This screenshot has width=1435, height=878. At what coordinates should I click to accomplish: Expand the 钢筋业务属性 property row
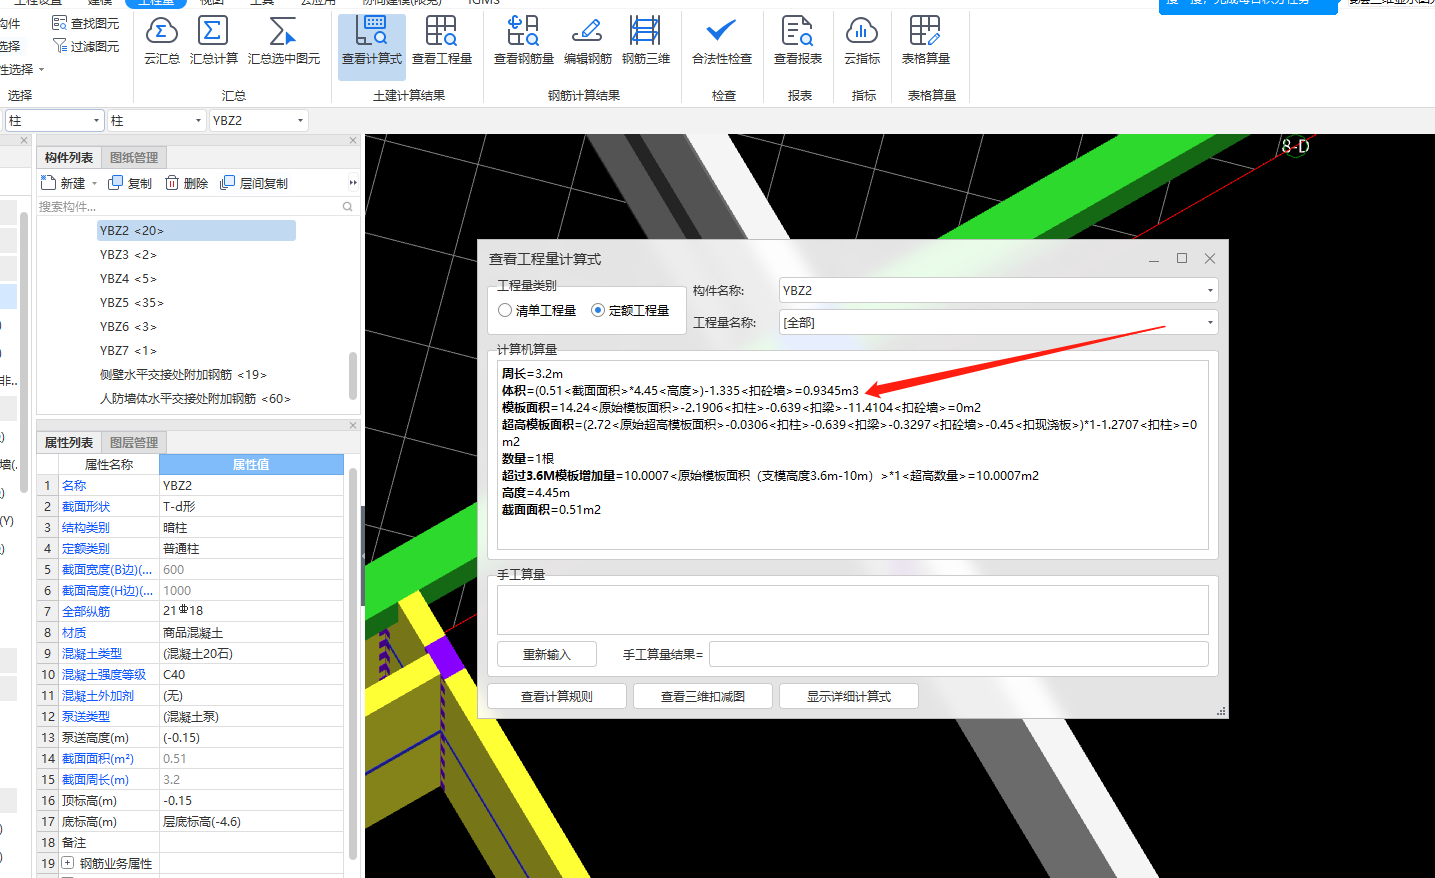point(67,863)
